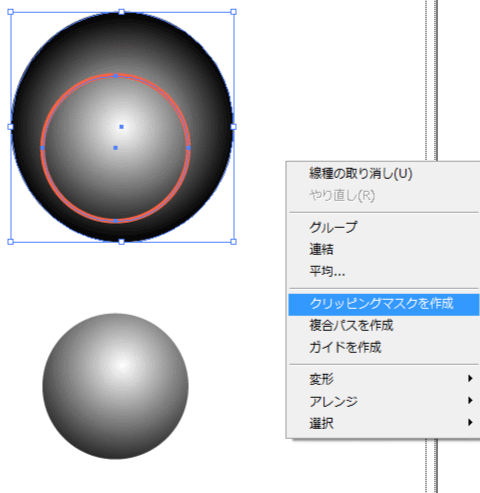Click bottom anchor point of red circle

115,221
